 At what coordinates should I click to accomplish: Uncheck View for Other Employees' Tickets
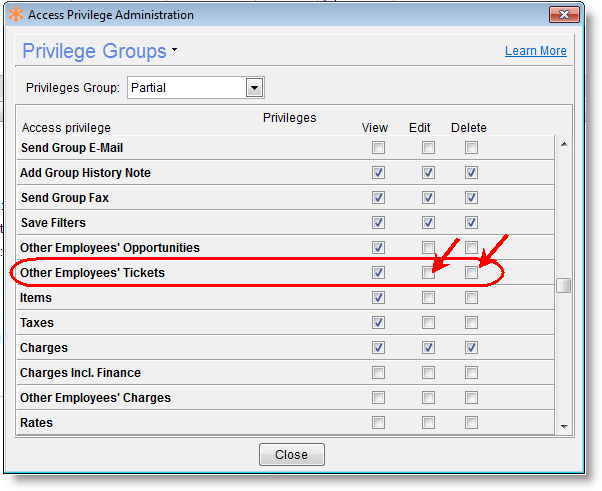point(378,273)
